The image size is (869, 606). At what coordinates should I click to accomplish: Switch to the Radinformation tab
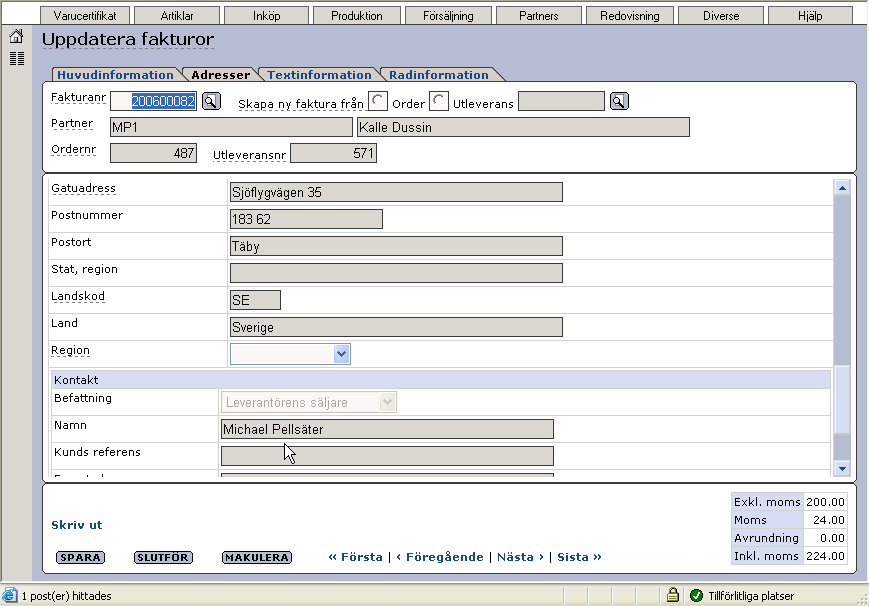point(439,75)
